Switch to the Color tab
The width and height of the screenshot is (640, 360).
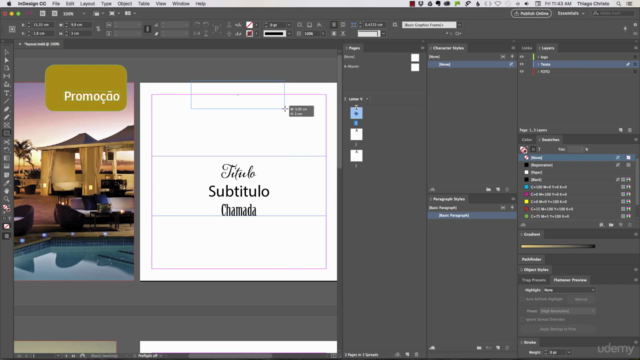pos(527,140)
